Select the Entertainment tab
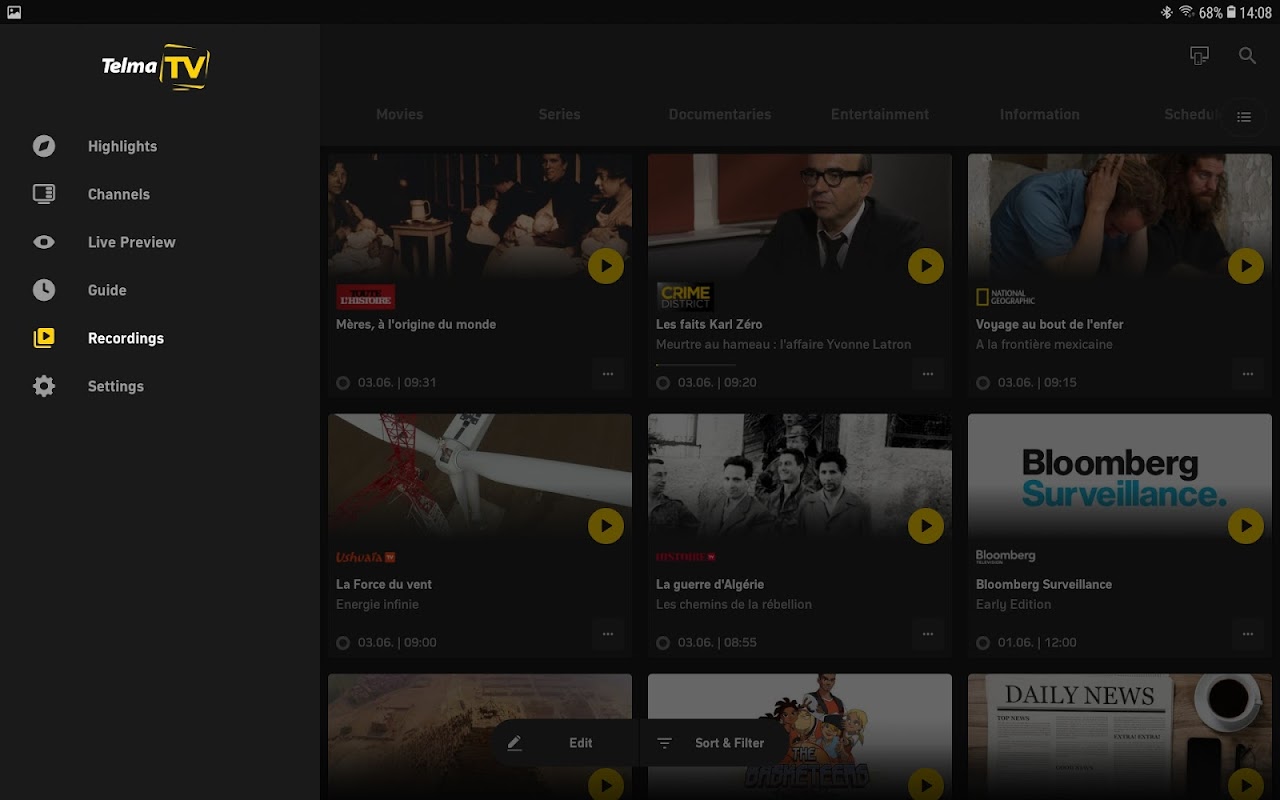The height and width of the screenshot is (800, 1280). click(x=880, y=115)
